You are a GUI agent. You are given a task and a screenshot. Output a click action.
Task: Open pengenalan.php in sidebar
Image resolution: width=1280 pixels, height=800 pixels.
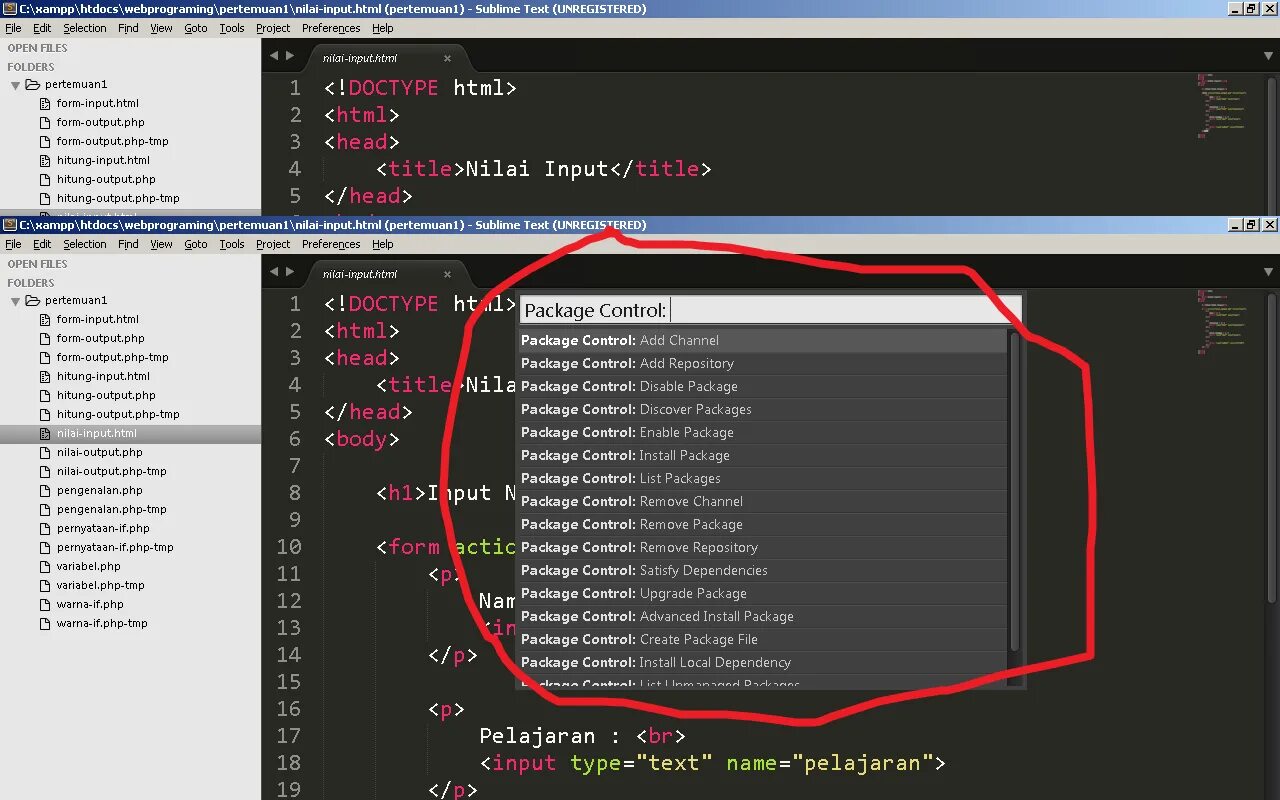[x=99, y=490]
